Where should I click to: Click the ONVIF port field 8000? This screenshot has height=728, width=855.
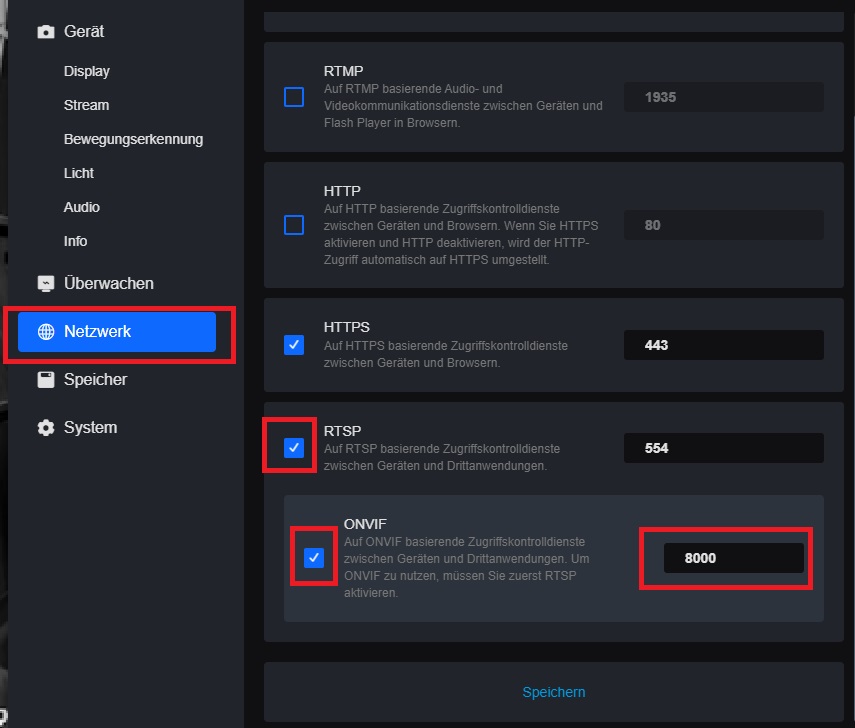[734, 558]
